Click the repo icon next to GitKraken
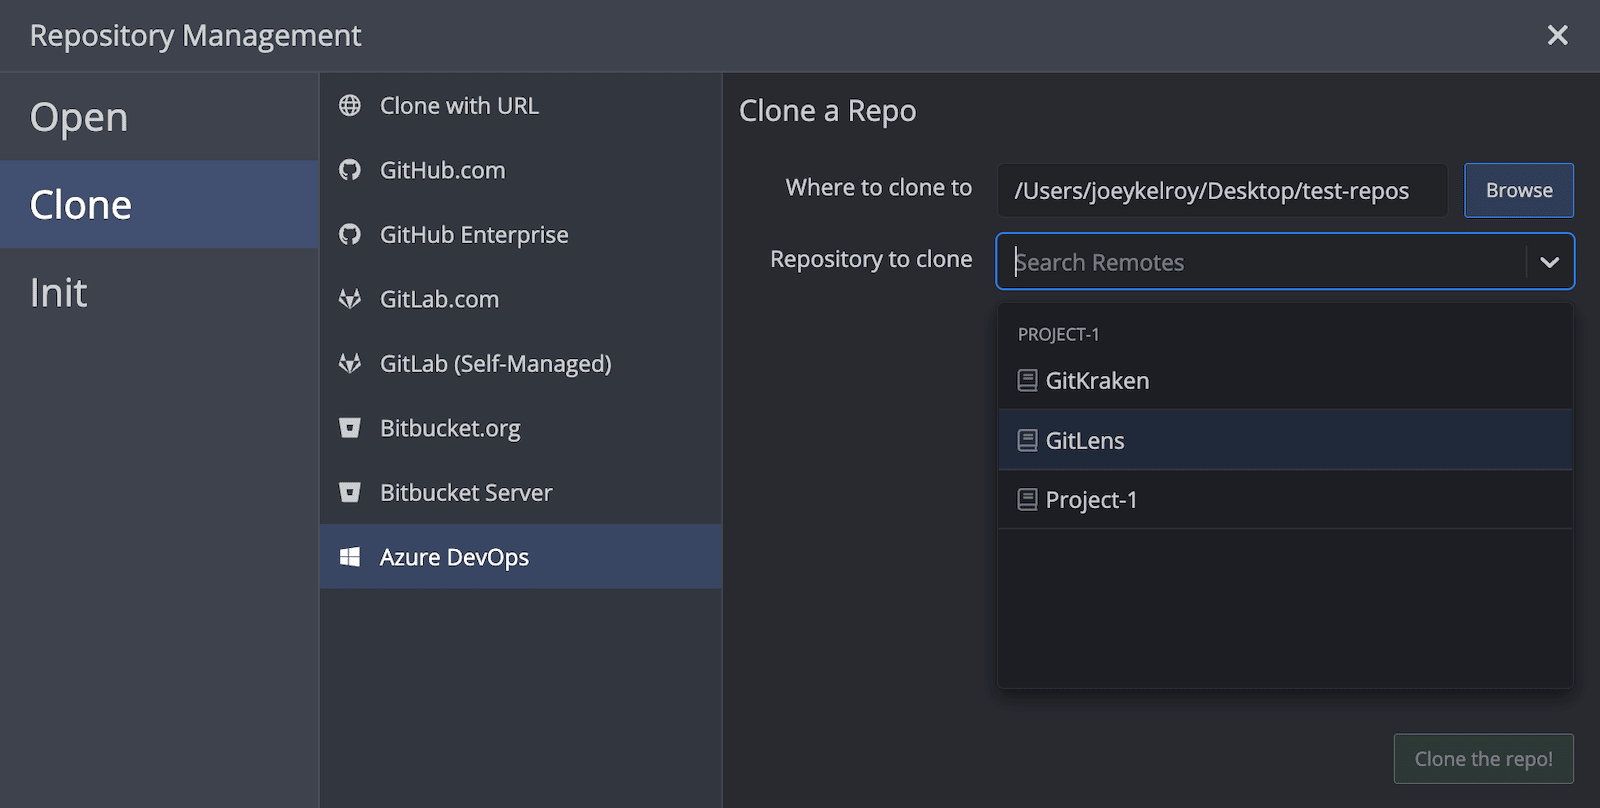This screenshot has height=808, width=1600. coord(1027,380)
